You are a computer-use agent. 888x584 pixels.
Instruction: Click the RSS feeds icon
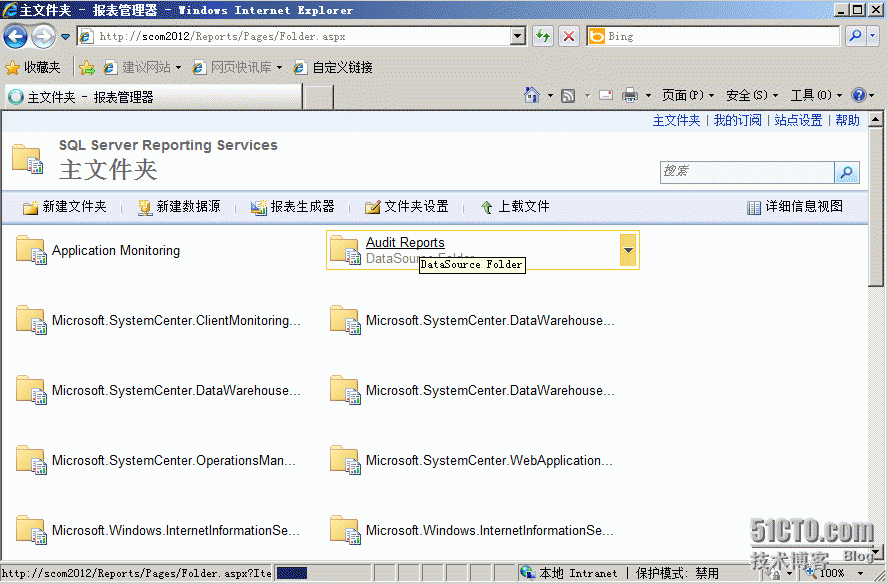568,96
